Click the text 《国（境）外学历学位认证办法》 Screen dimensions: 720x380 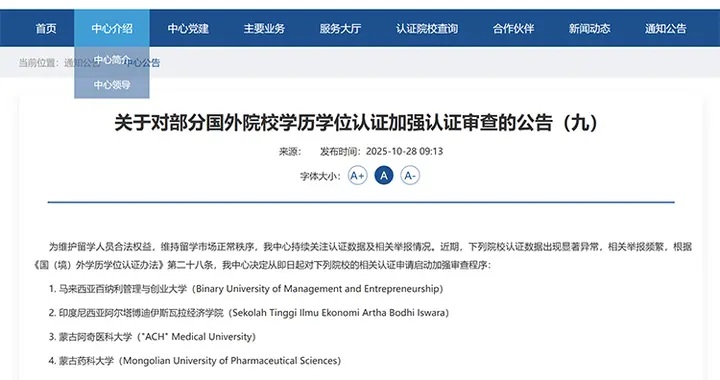coord(99,265)
